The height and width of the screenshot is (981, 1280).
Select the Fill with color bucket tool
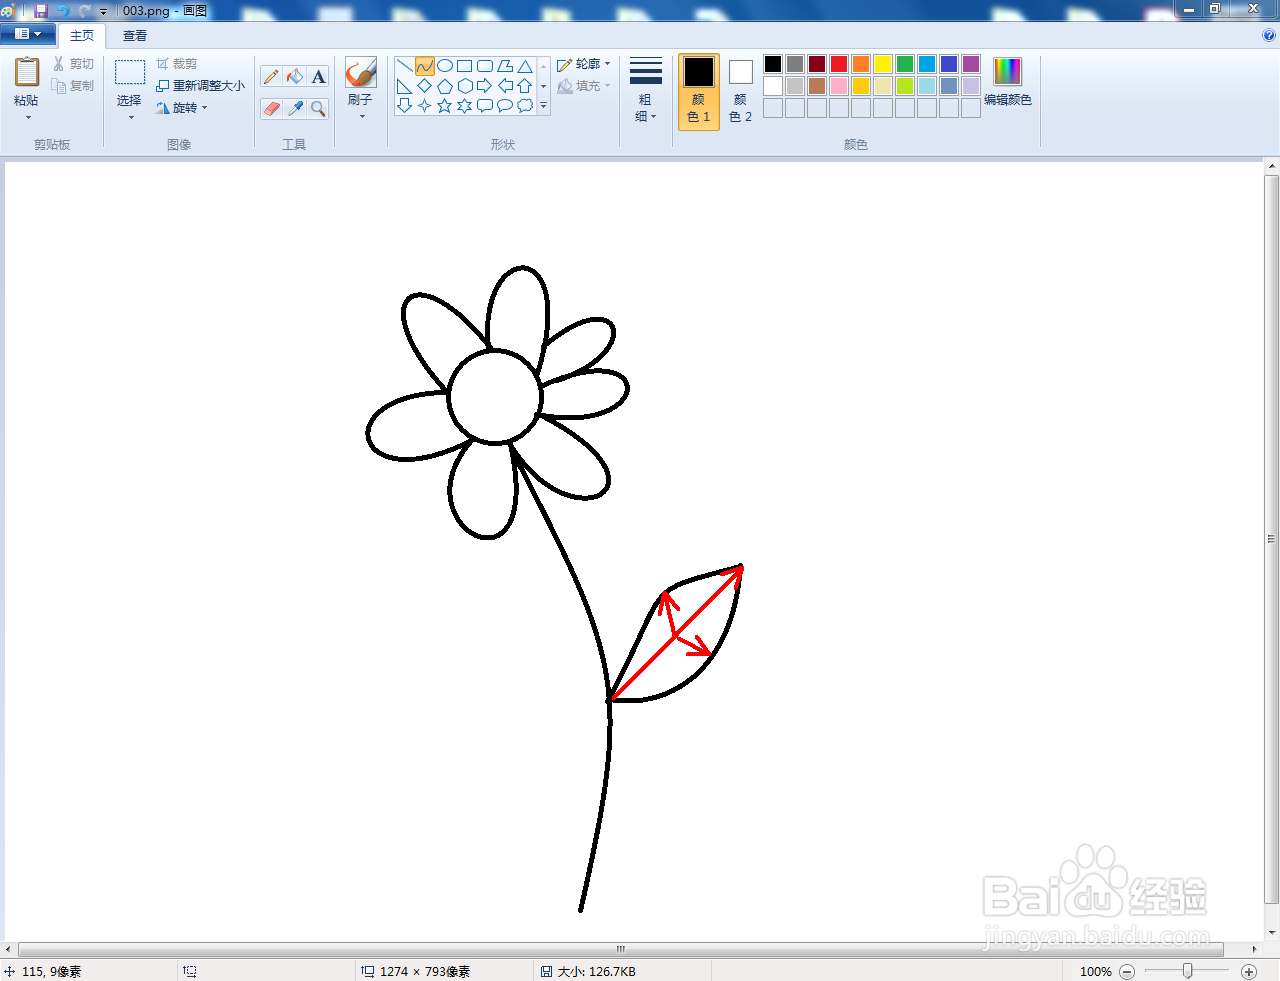[x=295, y=77]
